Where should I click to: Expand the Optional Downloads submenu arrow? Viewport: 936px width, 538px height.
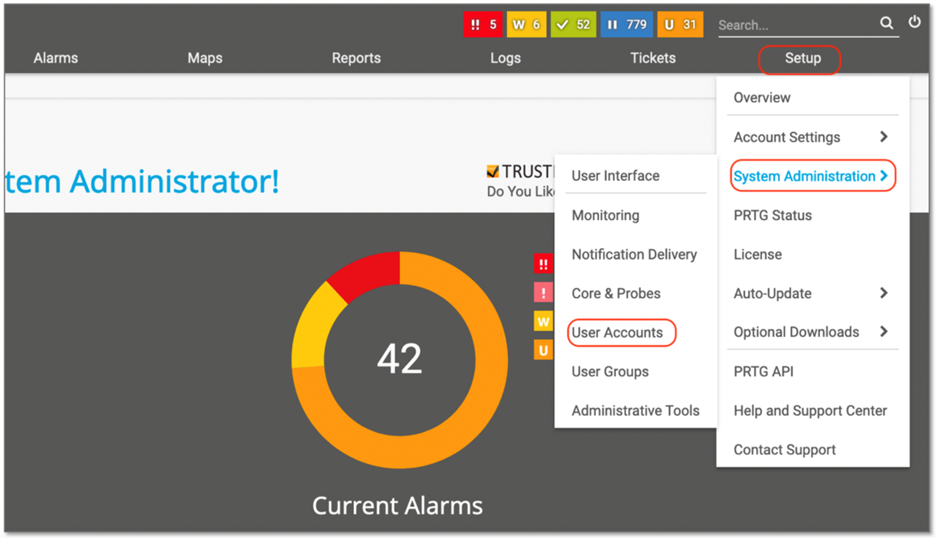point(883,332)
